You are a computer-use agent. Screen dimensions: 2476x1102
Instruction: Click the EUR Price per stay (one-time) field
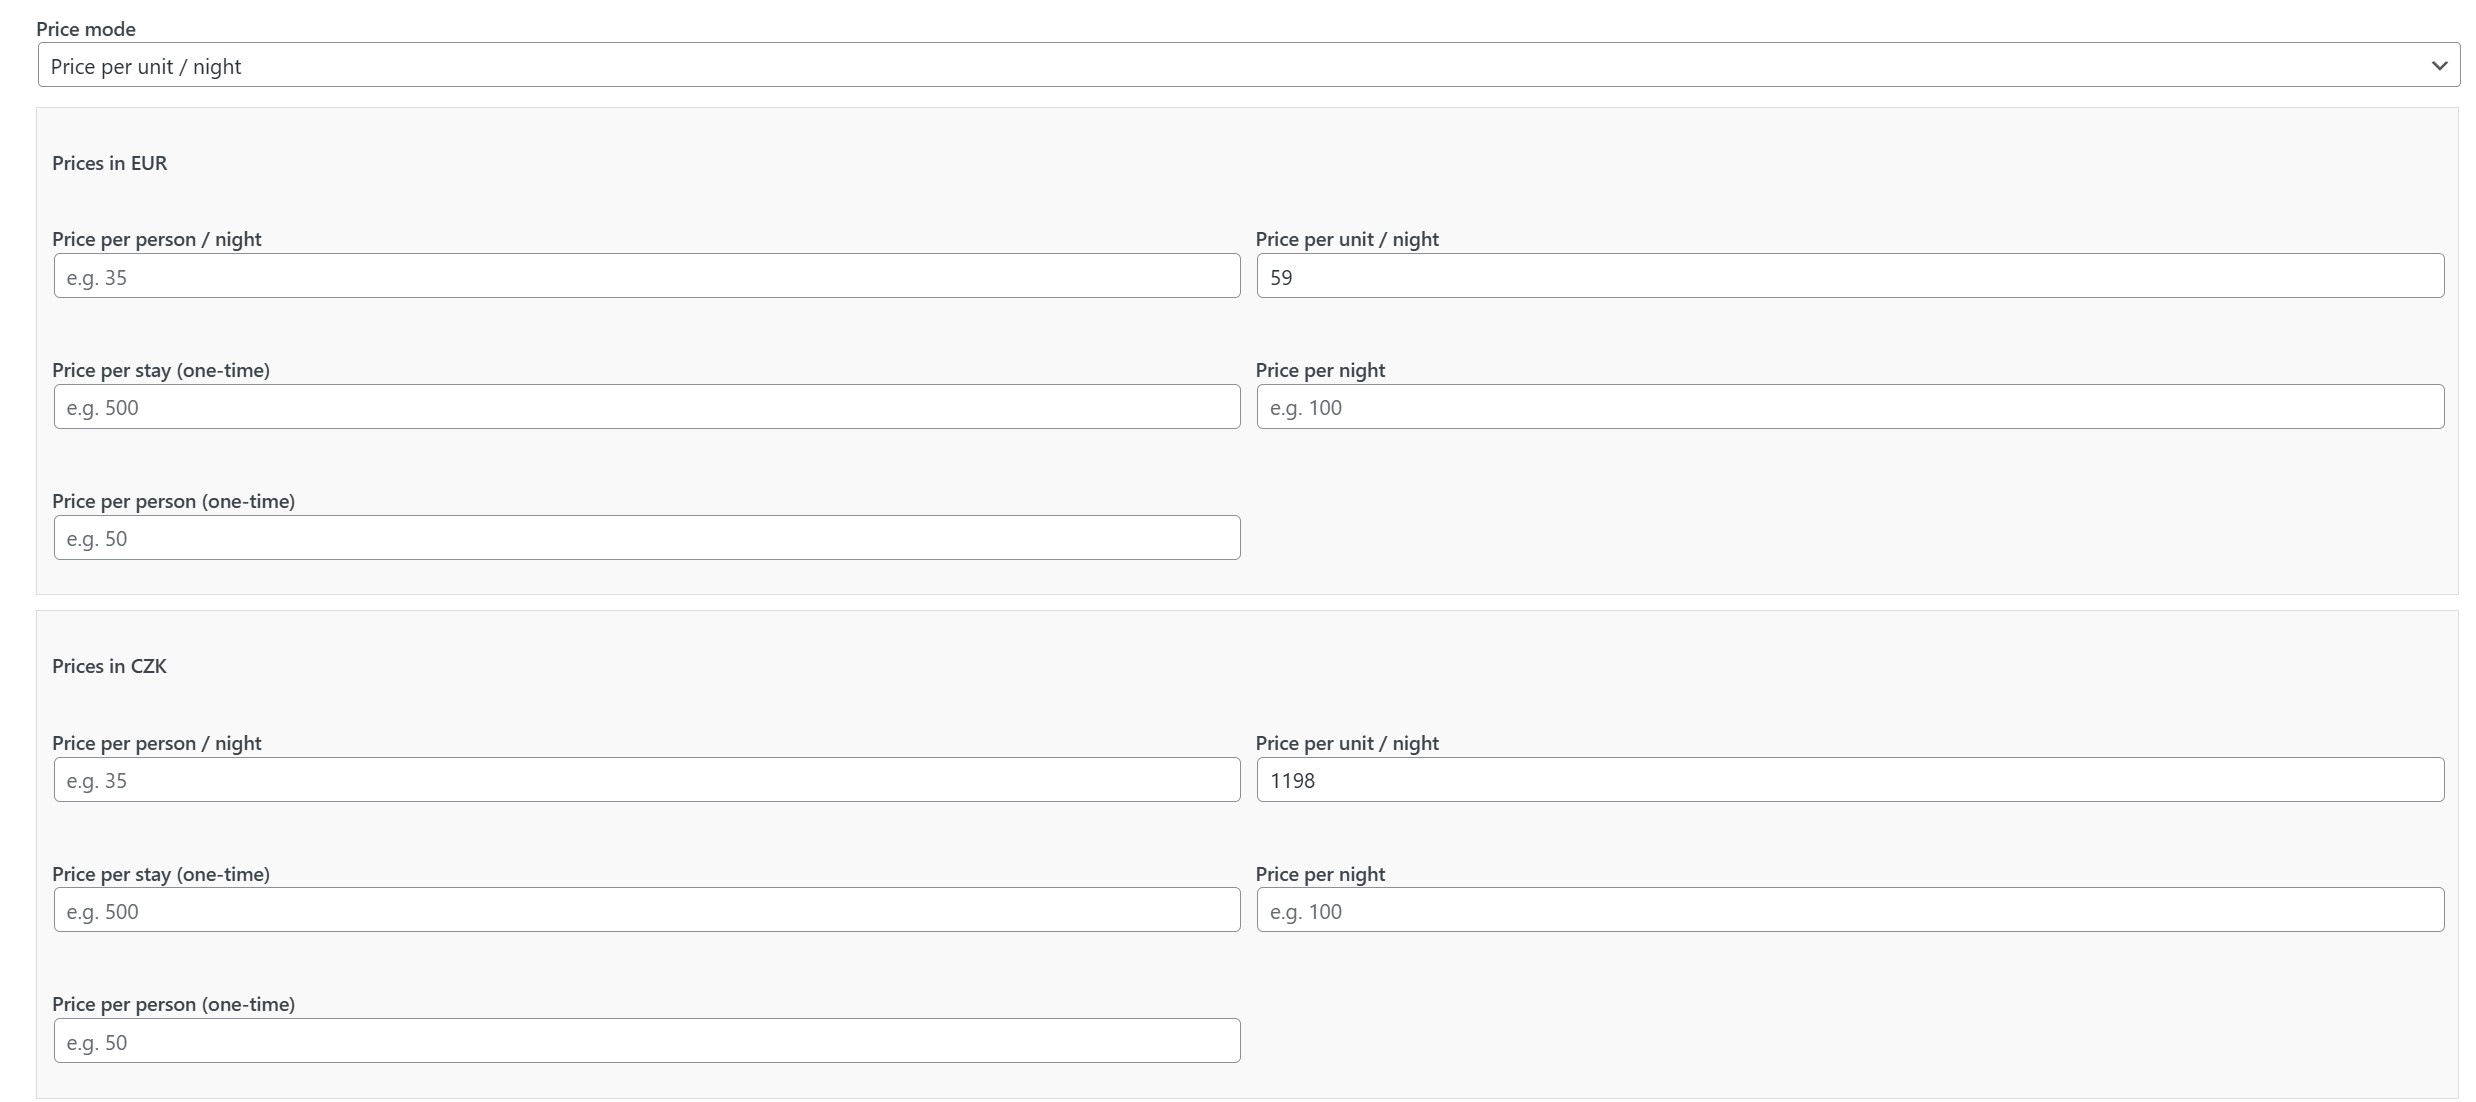(646, 406)
